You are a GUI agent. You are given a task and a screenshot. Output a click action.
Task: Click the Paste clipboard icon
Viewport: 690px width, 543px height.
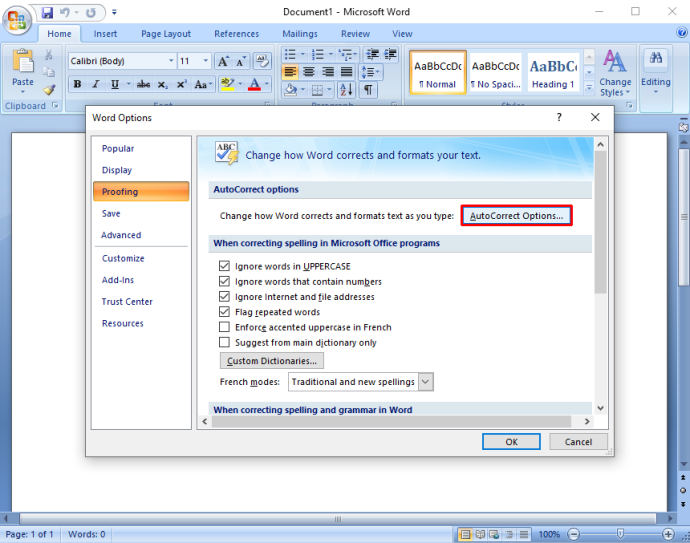click(23, 62)
